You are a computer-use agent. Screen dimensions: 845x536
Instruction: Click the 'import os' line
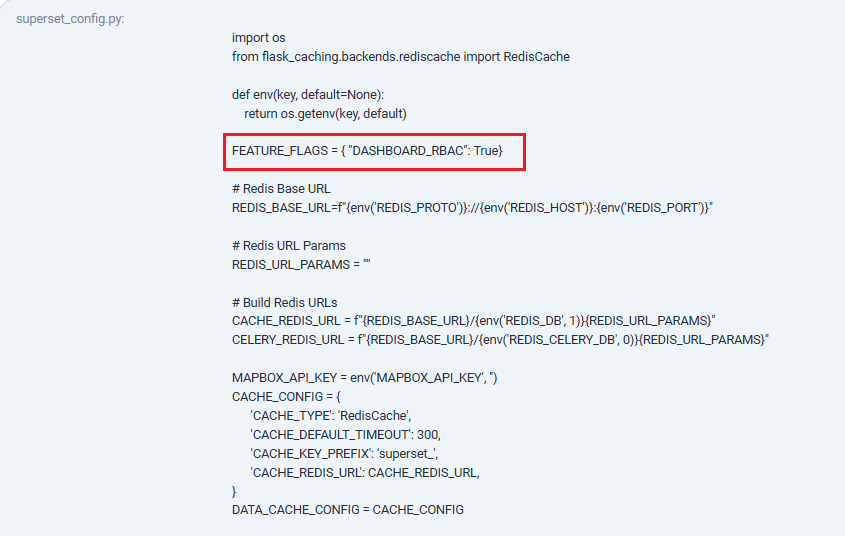[x=259, y=38]
